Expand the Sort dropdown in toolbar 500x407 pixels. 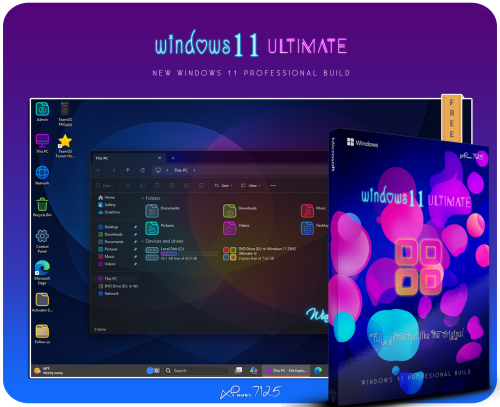223,186
